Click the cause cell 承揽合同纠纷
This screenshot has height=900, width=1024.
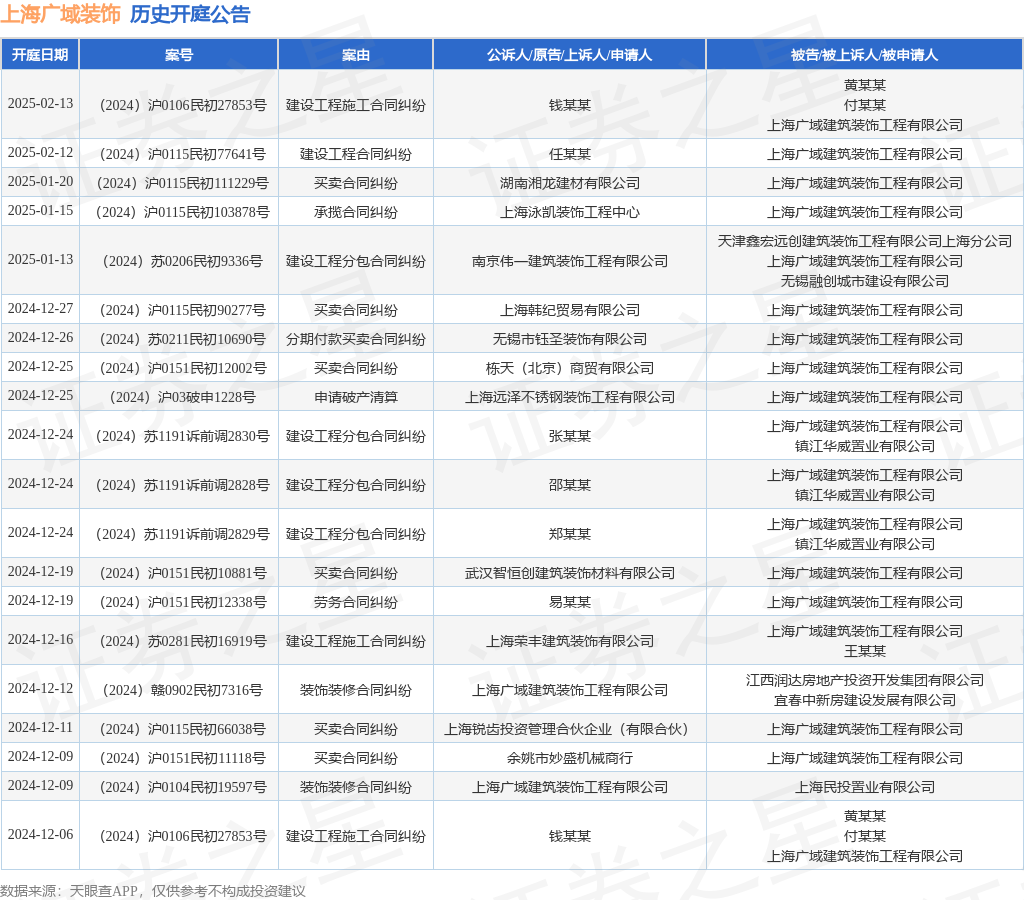(x=356, y=212)
